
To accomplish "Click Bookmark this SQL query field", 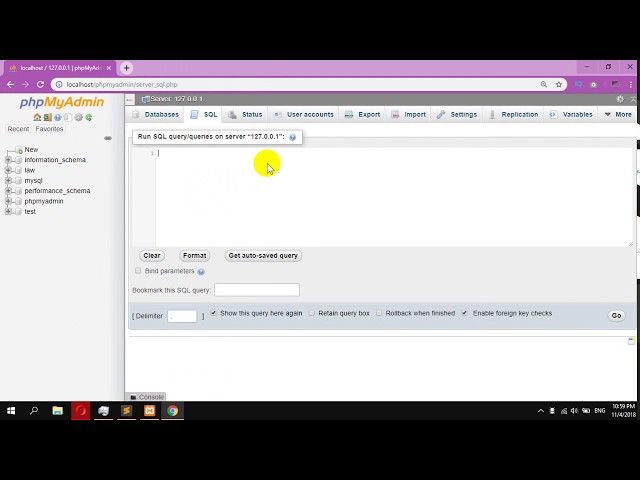I will click(257, 290).
